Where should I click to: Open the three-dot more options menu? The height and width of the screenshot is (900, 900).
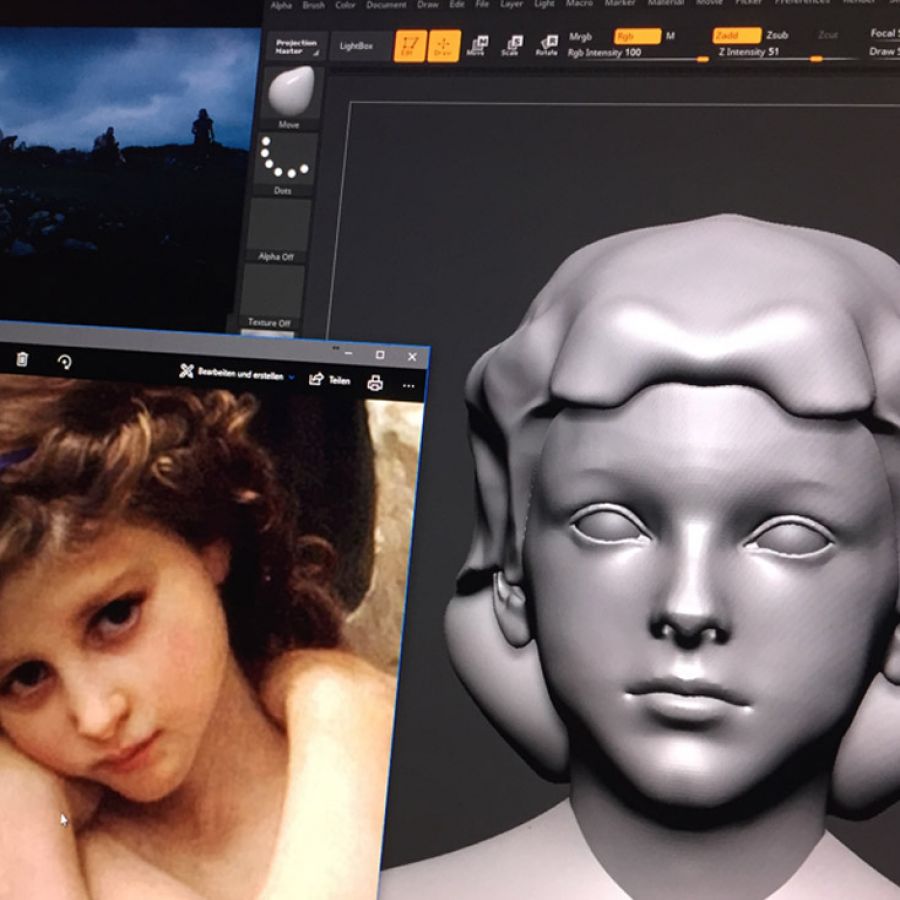[x=408, y=385]
